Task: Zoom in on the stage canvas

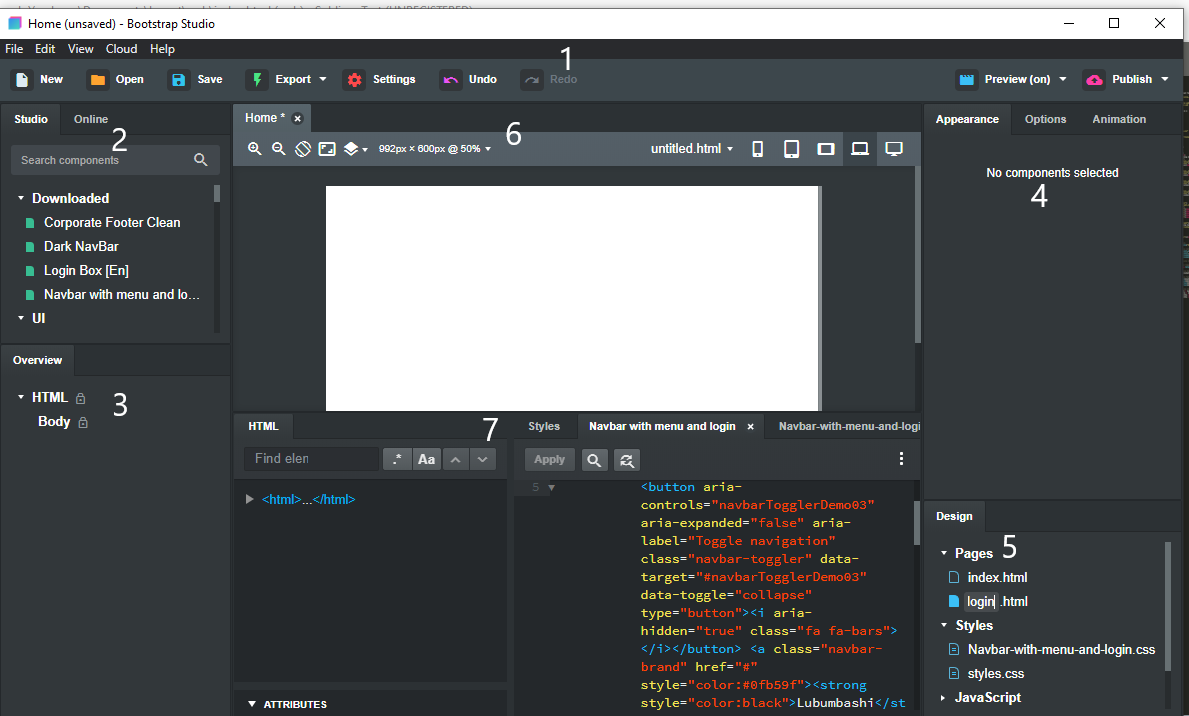Action: [x=255, y=149]
